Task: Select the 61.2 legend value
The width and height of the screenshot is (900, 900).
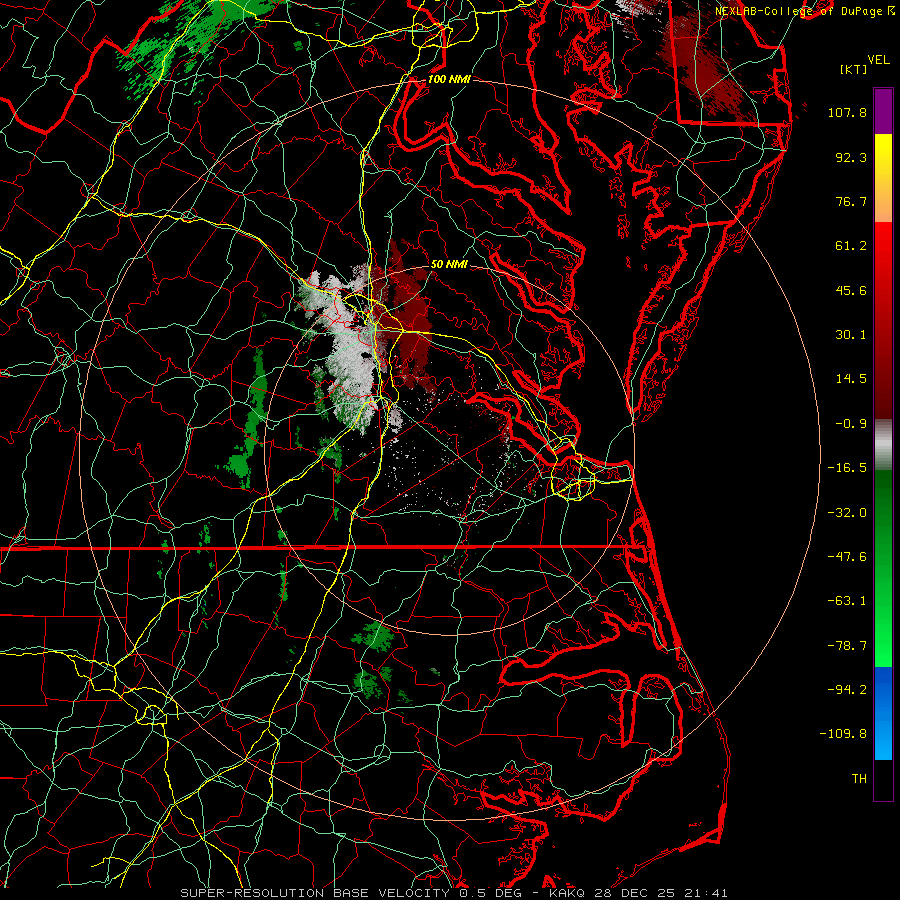Action: click(851, 246)
